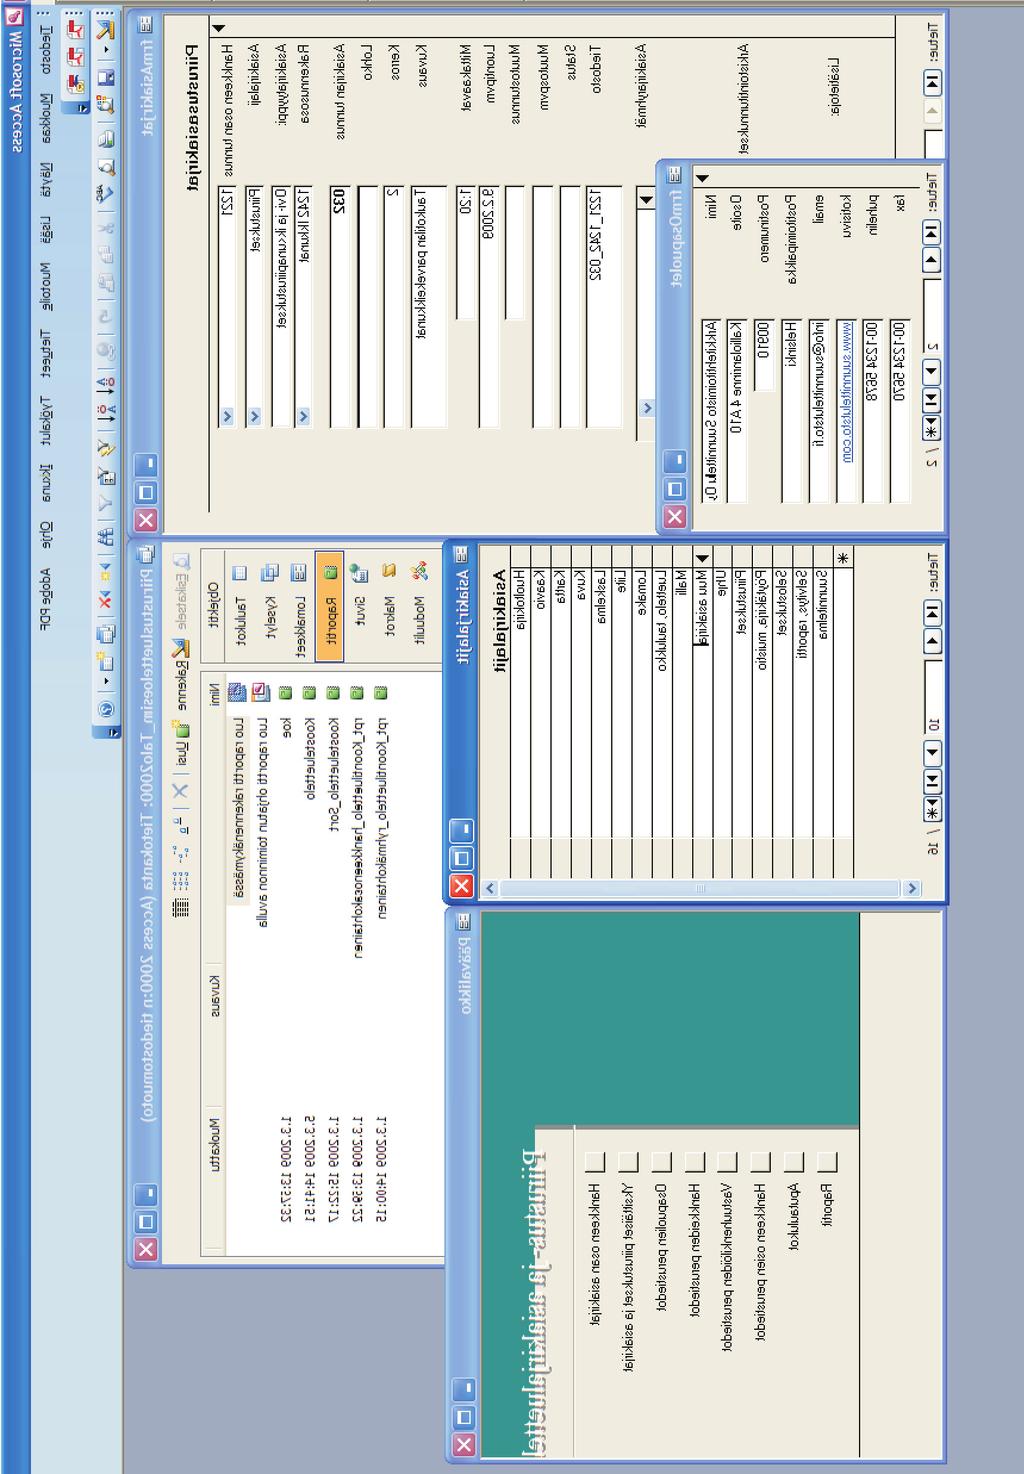Click the Sort Ascending A-Z icon
The height and width of the screenshot is (1474, 1024).
tap(106, 384)
